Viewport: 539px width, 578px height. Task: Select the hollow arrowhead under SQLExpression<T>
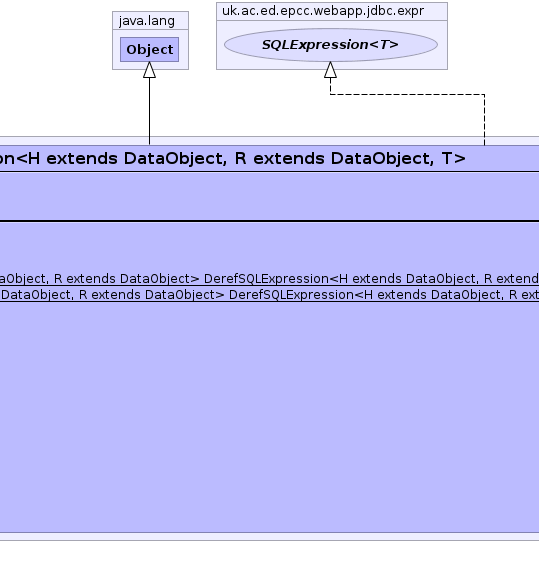[330, 70]
